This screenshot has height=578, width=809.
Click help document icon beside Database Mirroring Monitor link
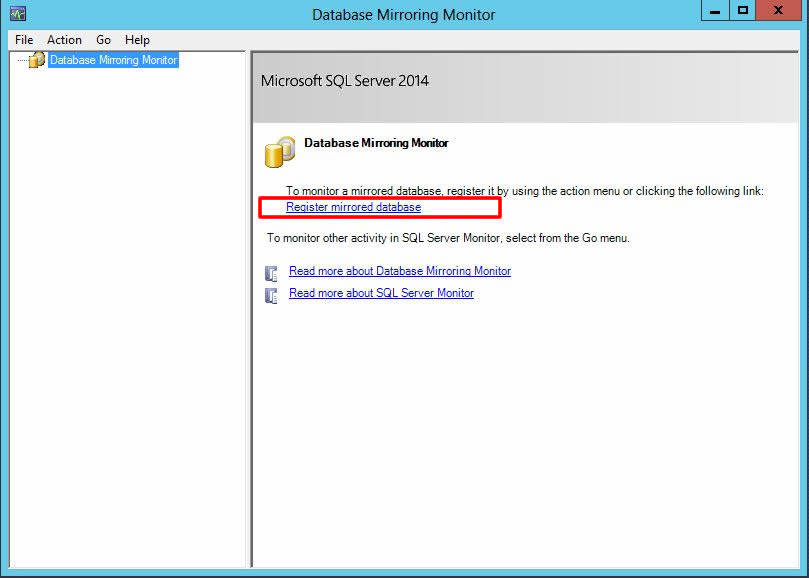(x=271, y=273)
